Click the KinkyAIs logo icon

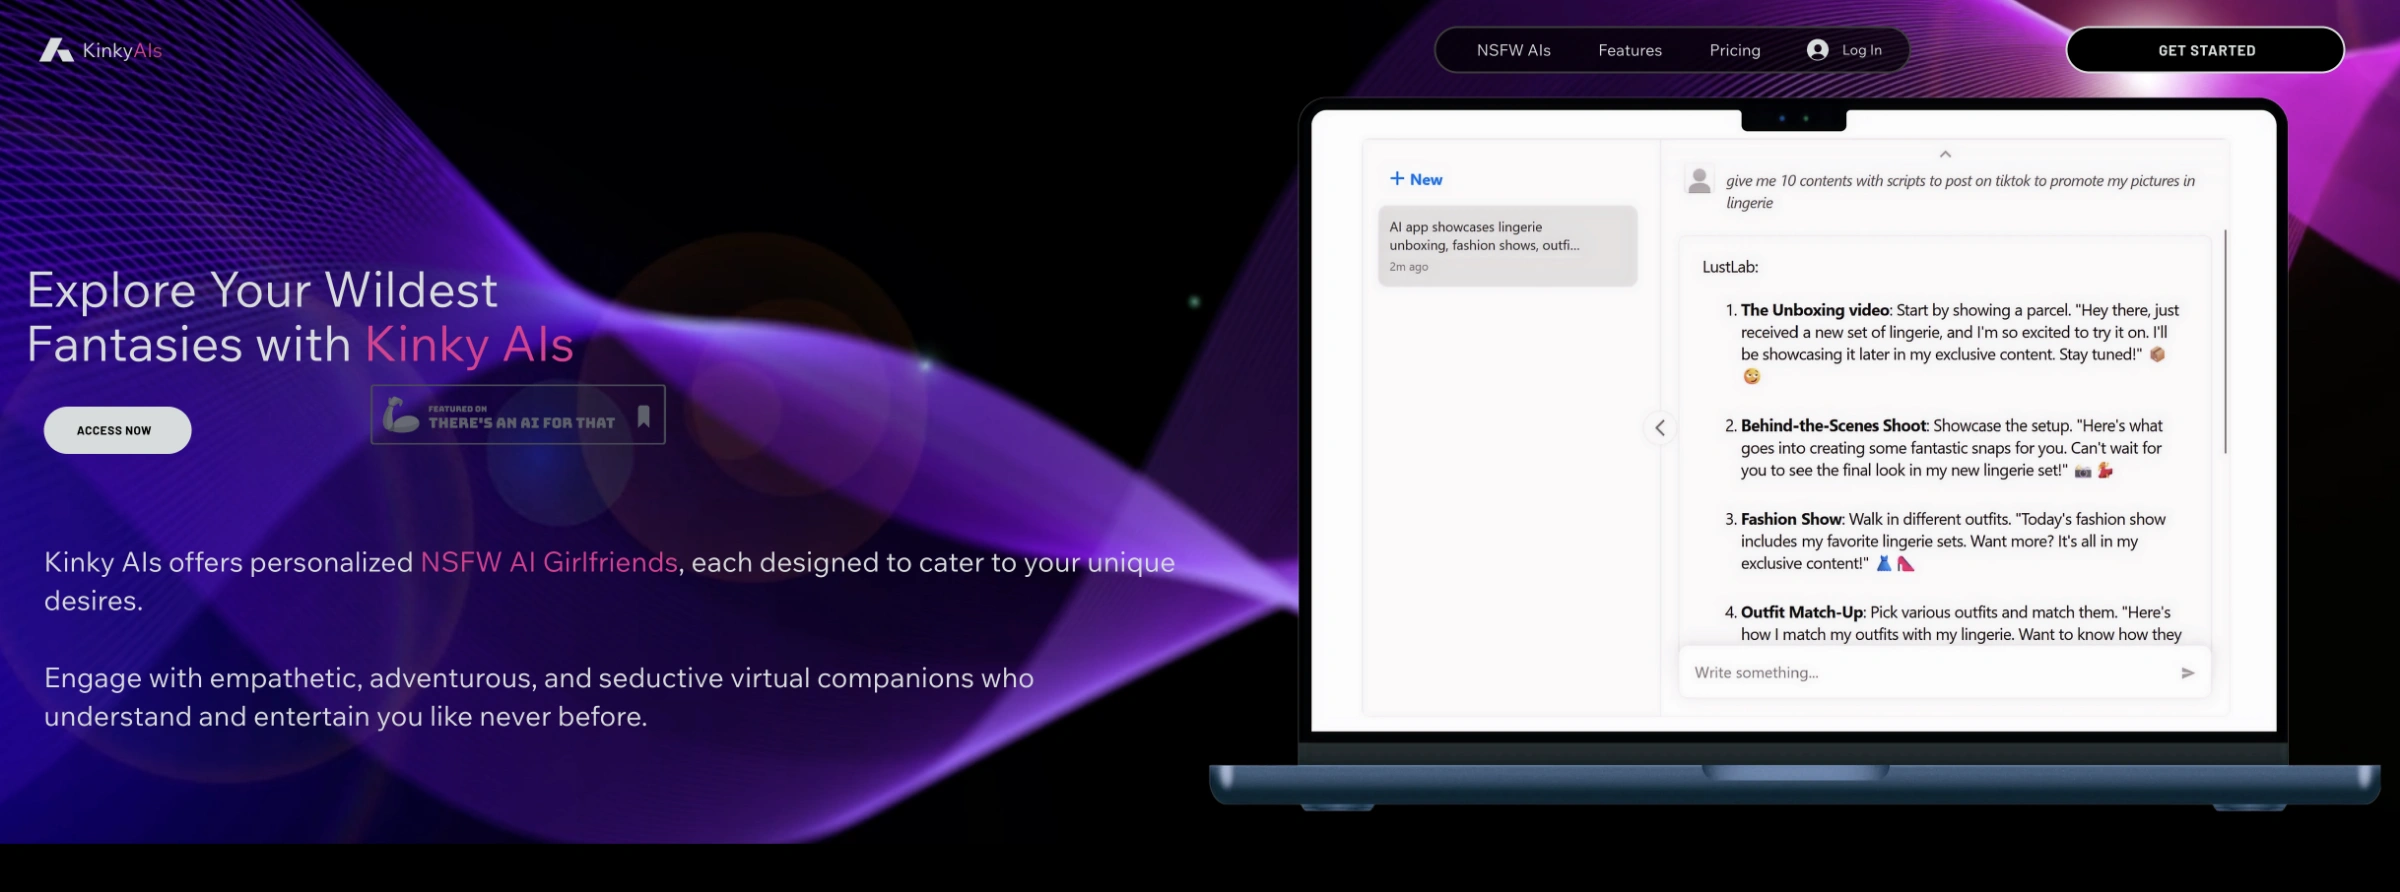[56, 50]
